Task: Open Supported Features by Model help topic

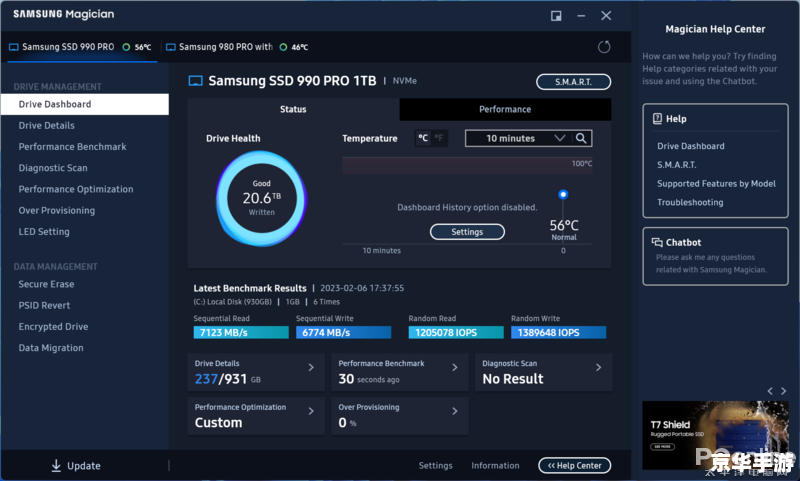Action: pos(716,184)
